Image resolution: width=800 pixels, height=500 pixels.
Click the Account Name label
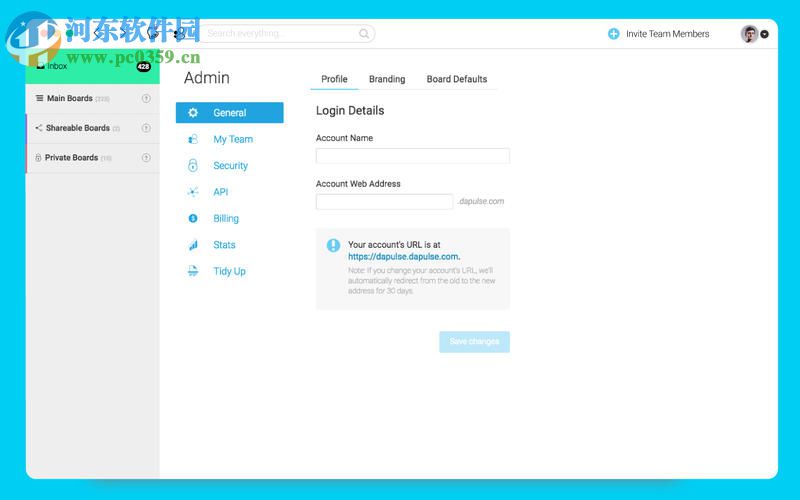point(344,138)
